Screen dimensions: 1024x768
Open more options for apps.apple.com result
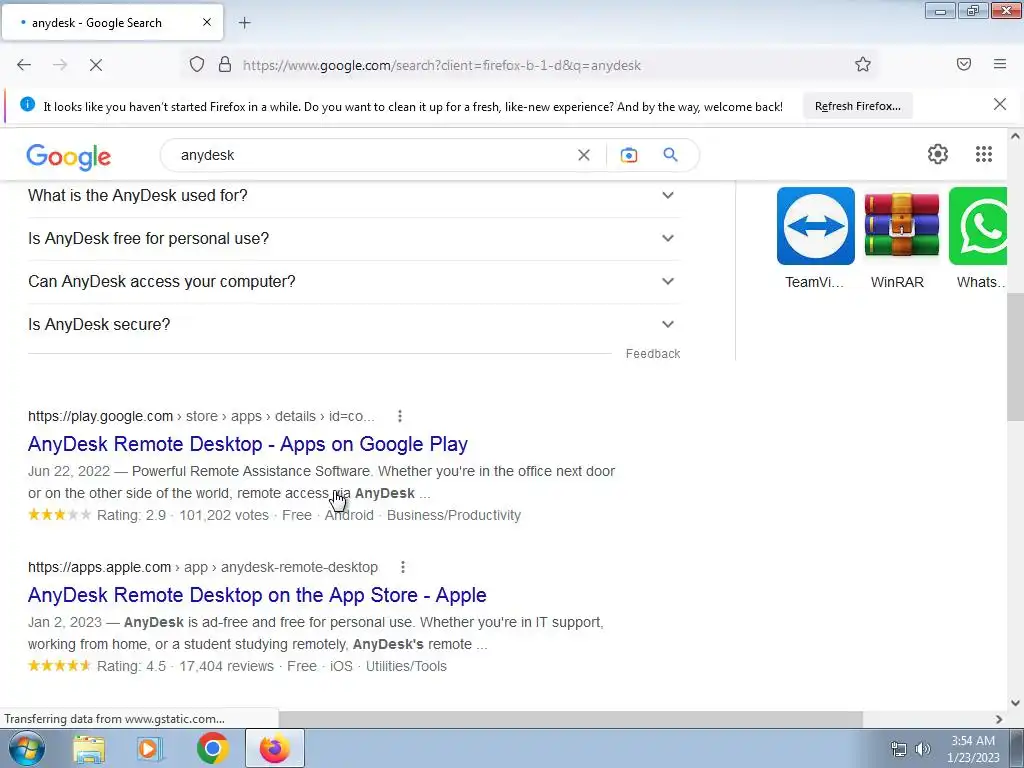pos(403,567)
